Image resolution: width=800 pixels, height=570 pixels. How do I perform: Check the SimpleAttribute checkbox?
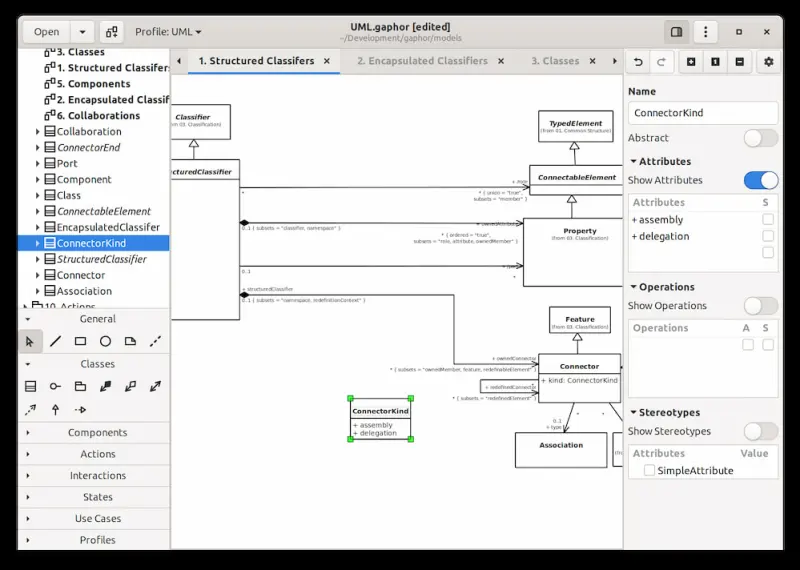coord(650,470)
